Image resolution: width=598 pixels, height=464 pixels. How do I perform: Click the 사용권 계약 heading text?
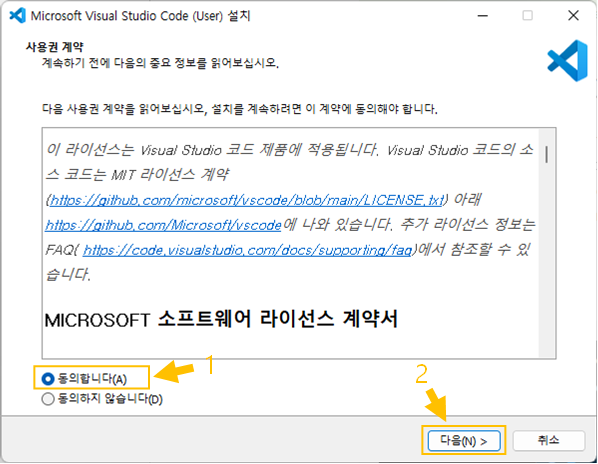tap(55, 47)
